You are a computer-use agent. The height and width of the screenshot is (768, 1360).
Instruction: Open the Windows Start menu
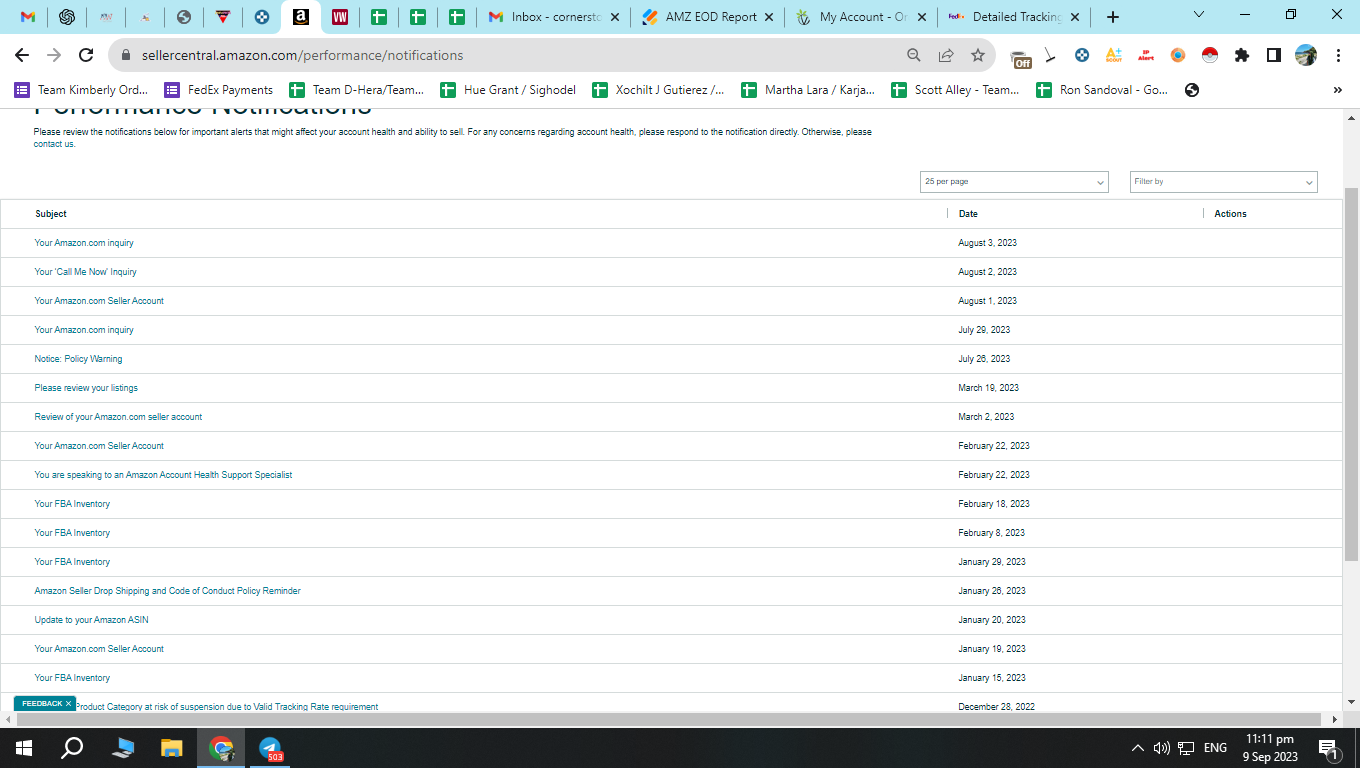click(24, 748)
